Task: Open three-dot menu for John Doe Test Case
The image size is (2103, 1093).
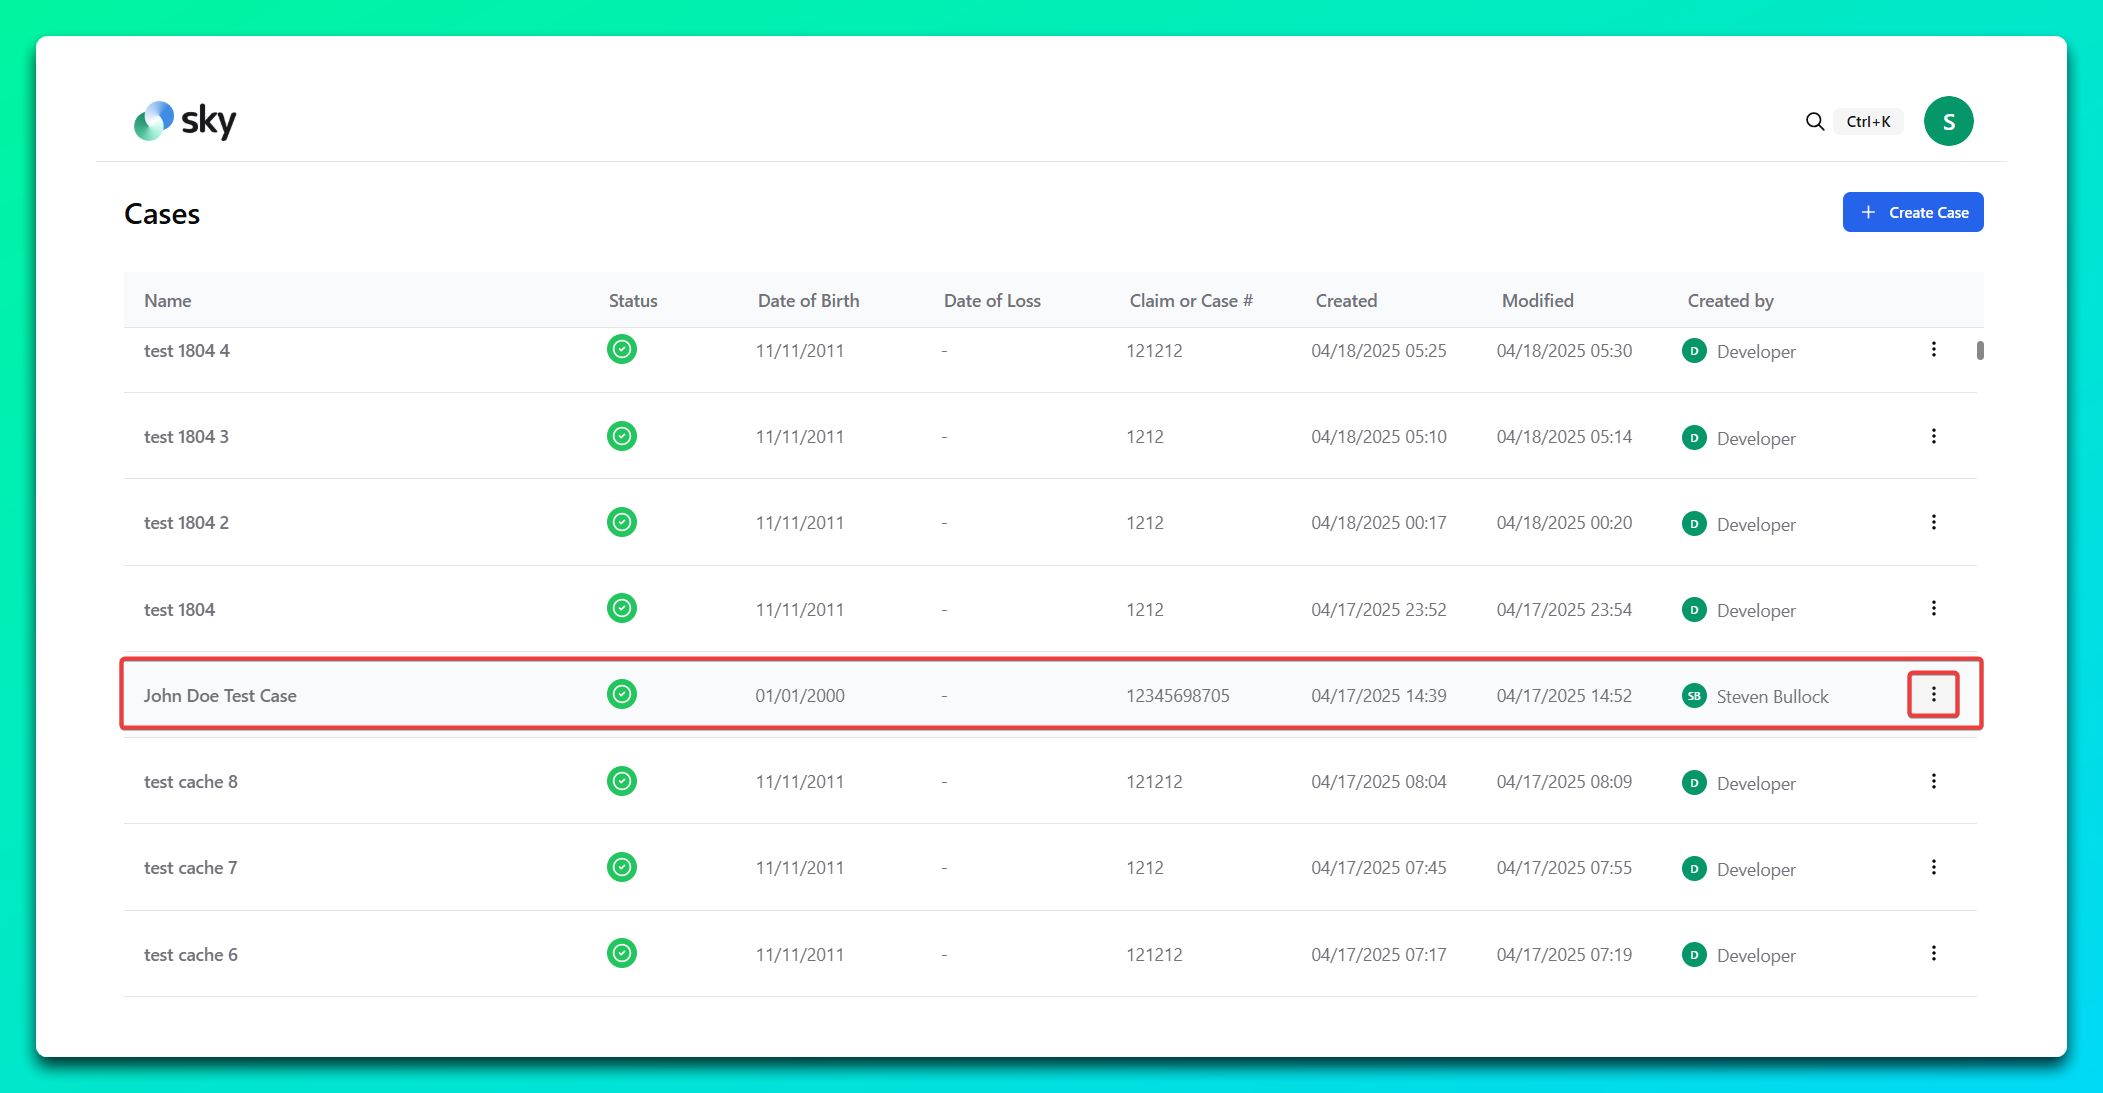Action: (x=1932, y=694)
